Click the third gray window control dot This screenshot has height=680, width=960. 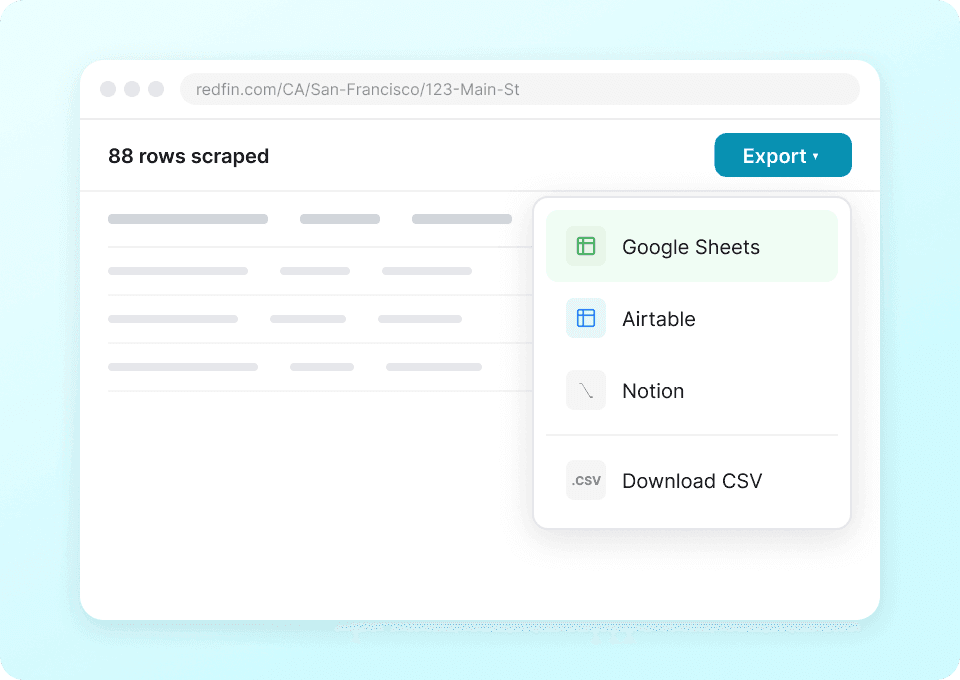[x=156, y=89]
